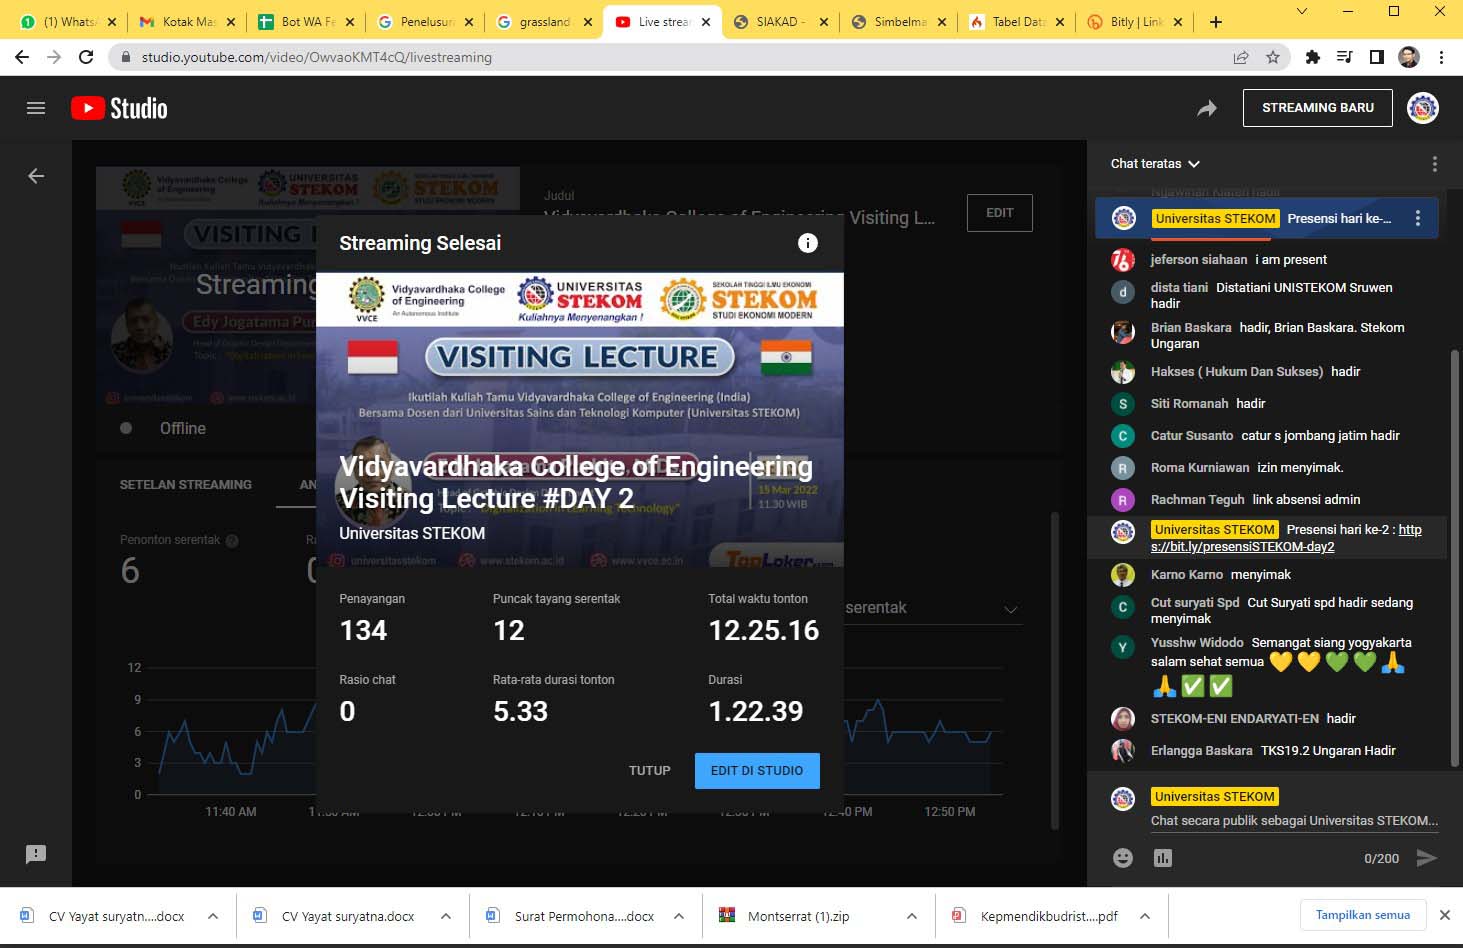Open the send feedback icon at bottom left
The height and width of the screenshot is (948, 1463).
coord(36,854)
